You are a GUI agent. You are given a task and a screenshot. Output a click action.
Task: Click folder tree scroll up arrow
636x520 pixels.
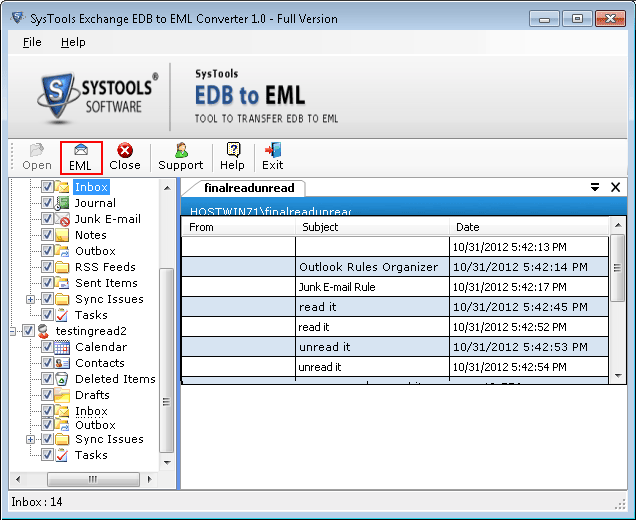tap(167, 188)
